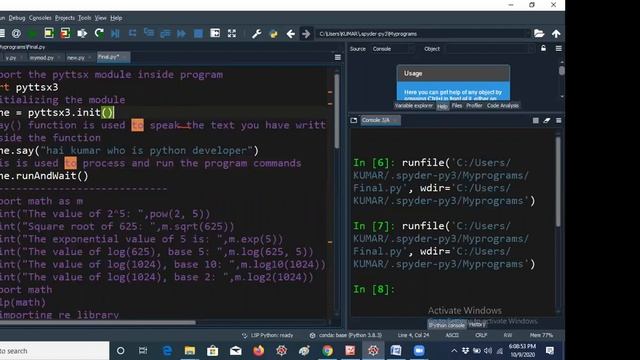The width and height of the screenshot is (640, 360).
Task: Open Zoom app from the taskbar
Action: point(419,351)
